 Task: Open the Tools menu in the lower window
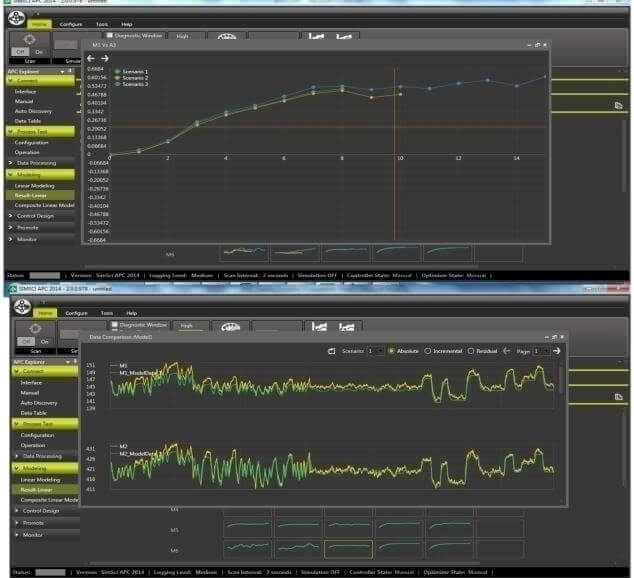(105, 313)
